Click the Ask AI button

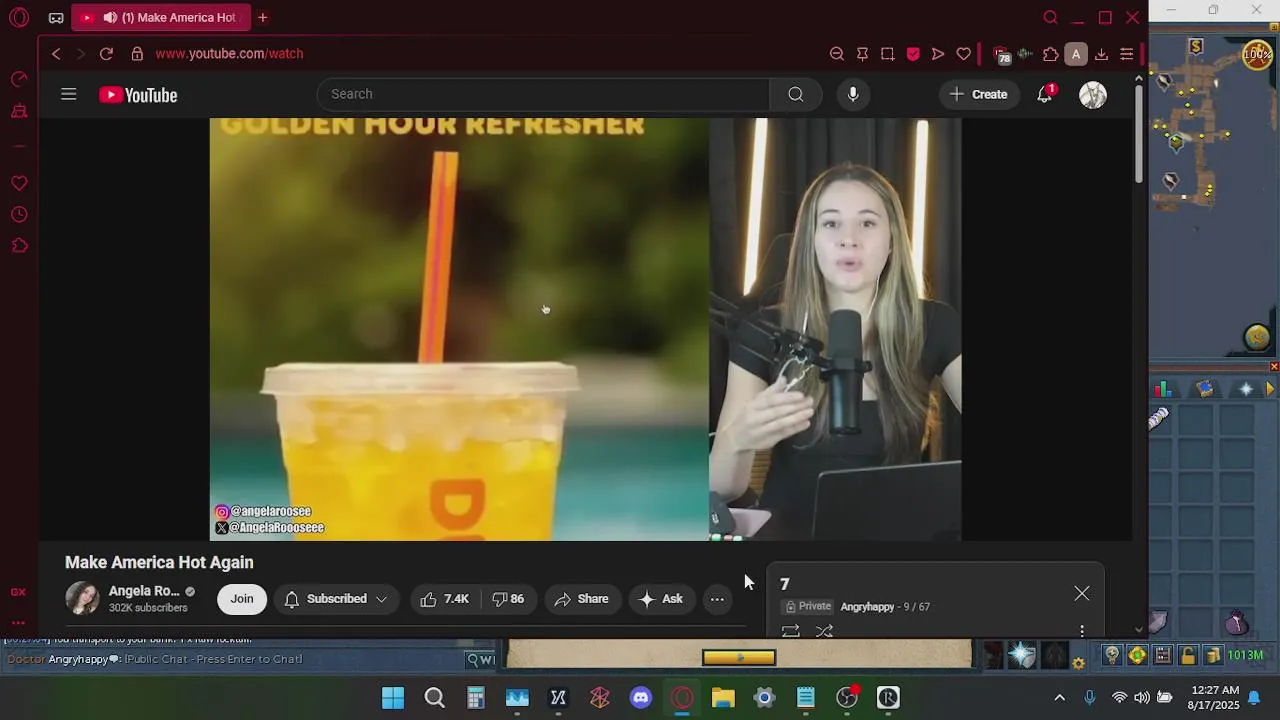pos(662,599)
